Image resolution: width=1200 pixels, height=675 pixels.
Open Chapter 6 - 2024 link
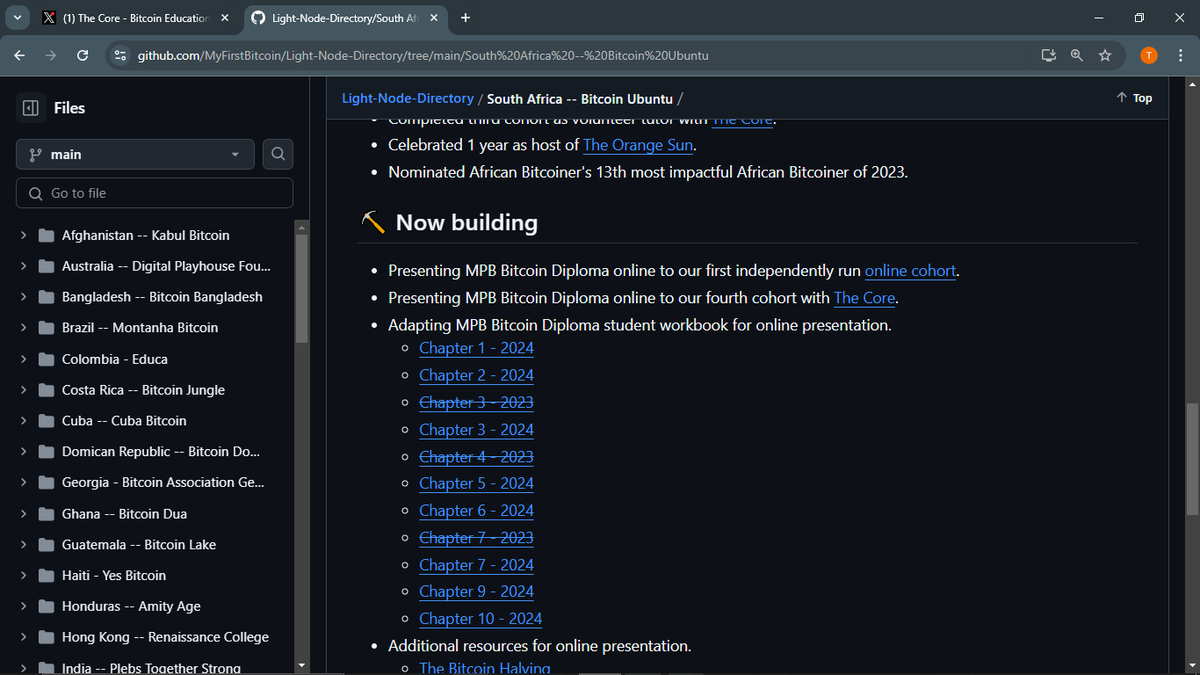click(x=476, y=511)
